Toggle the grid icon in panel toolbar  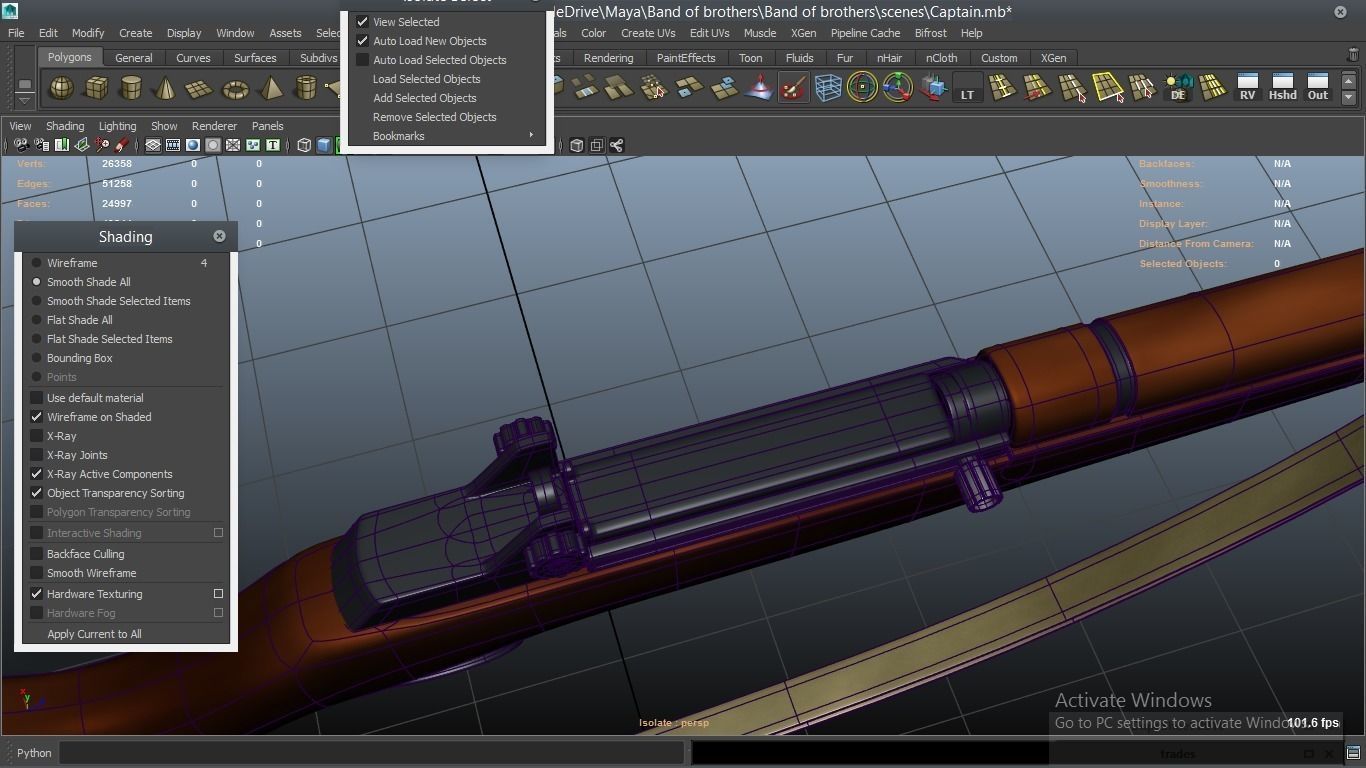coord(153,145)
